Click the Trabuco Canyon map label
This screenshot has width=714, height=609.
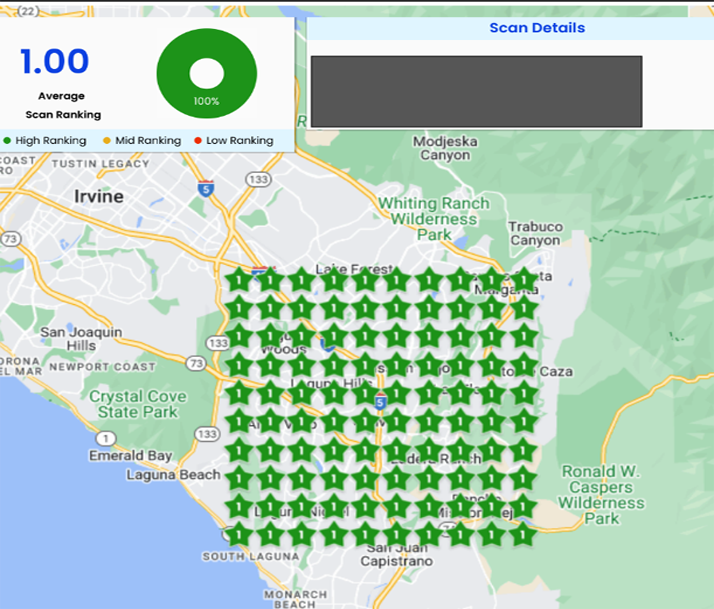click(x=535, y=233)
